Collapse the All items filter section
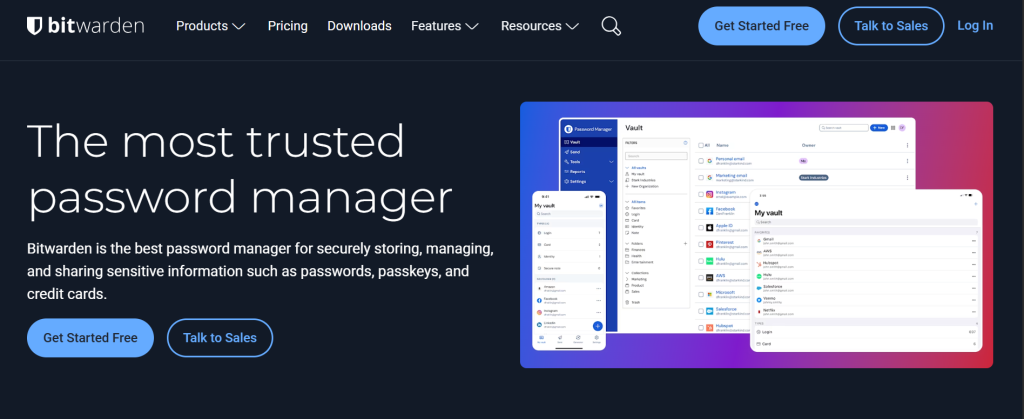1024x419 pixels. (x=627, y=202)
